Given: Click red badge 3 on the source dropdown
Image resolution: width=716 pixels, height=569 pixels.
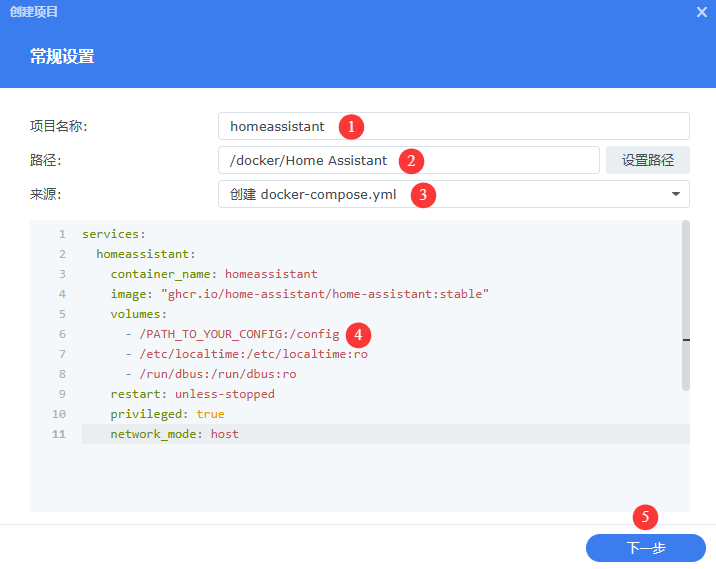Looking at the screenshot, I should (x=423, y=195).
